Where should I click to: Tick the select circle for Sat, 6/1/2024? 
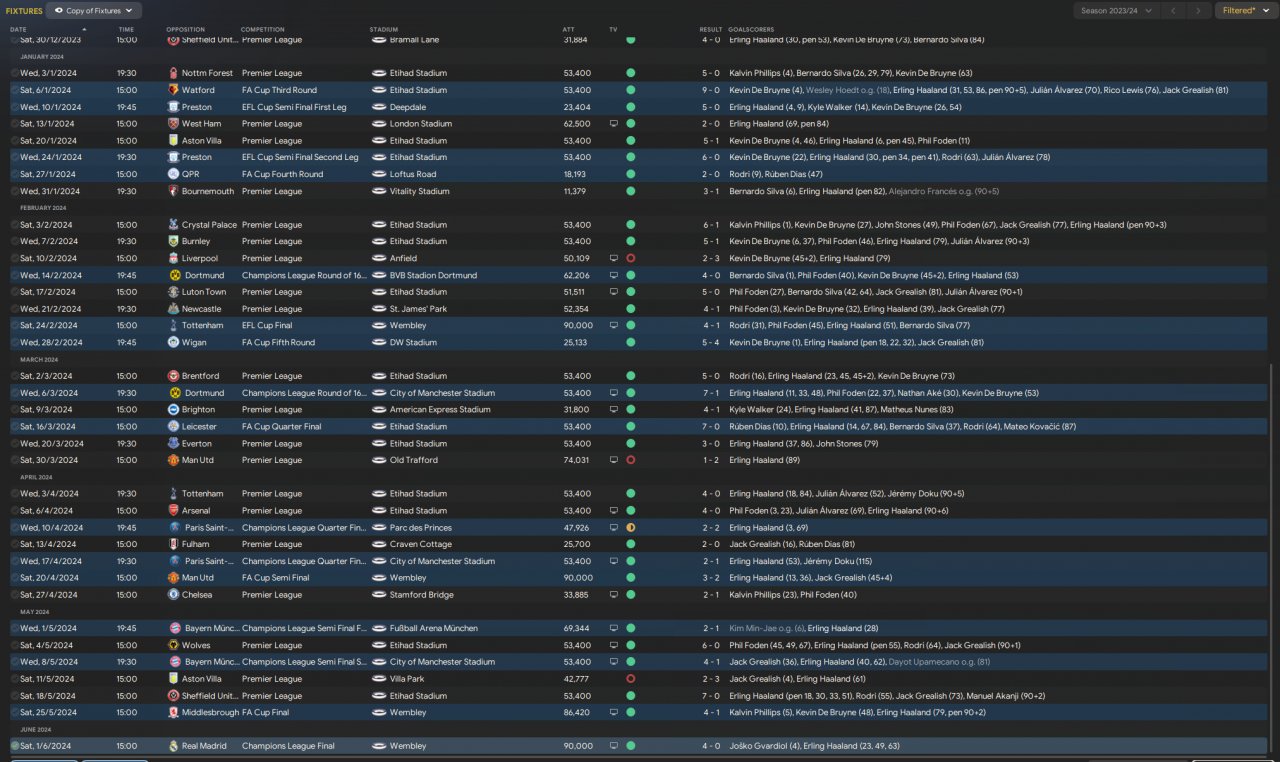coord(15,90)
